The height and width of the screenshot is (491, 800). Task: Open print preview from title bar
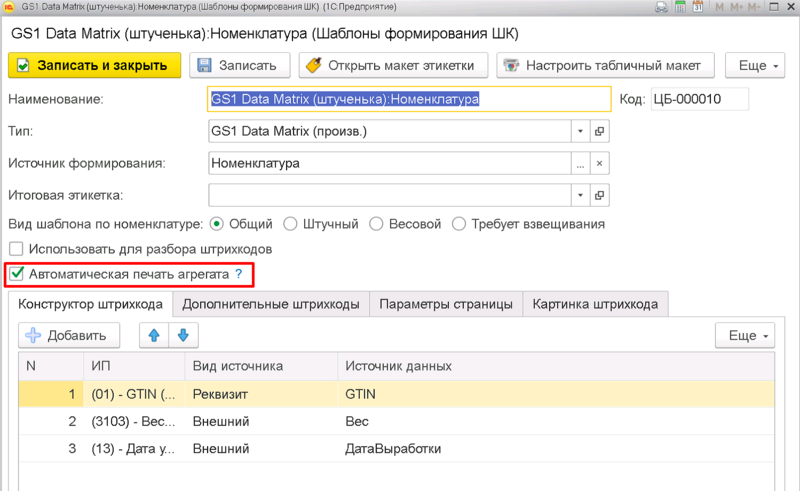pyautogui.click(x=662, y=7)
